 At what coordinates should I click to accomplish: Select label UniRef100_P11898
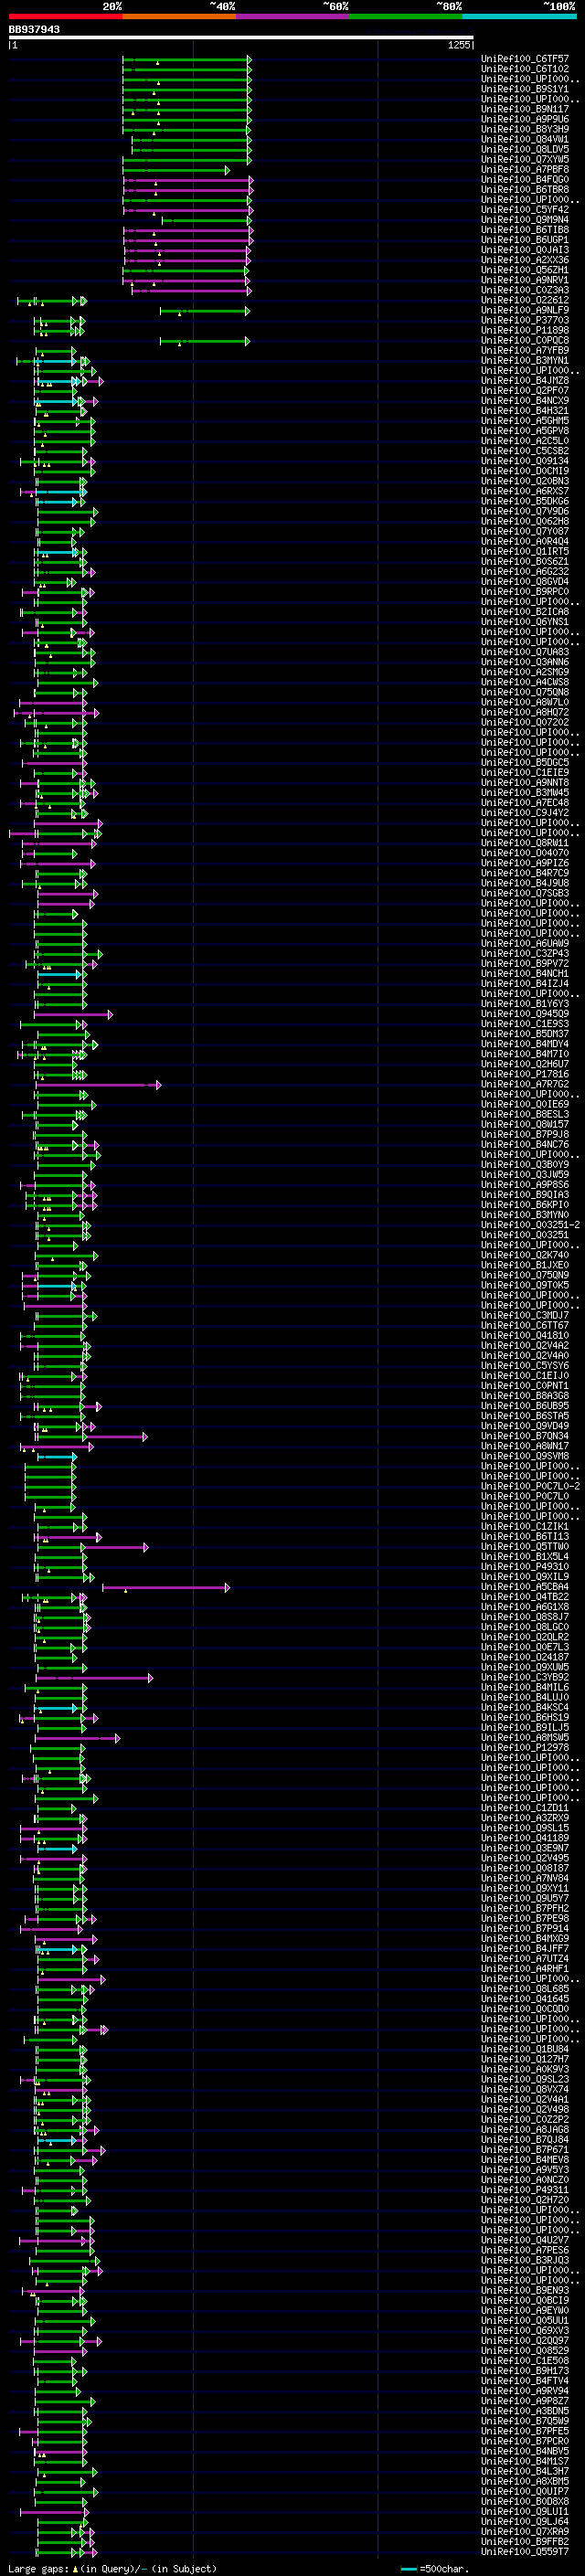point(525,330)
